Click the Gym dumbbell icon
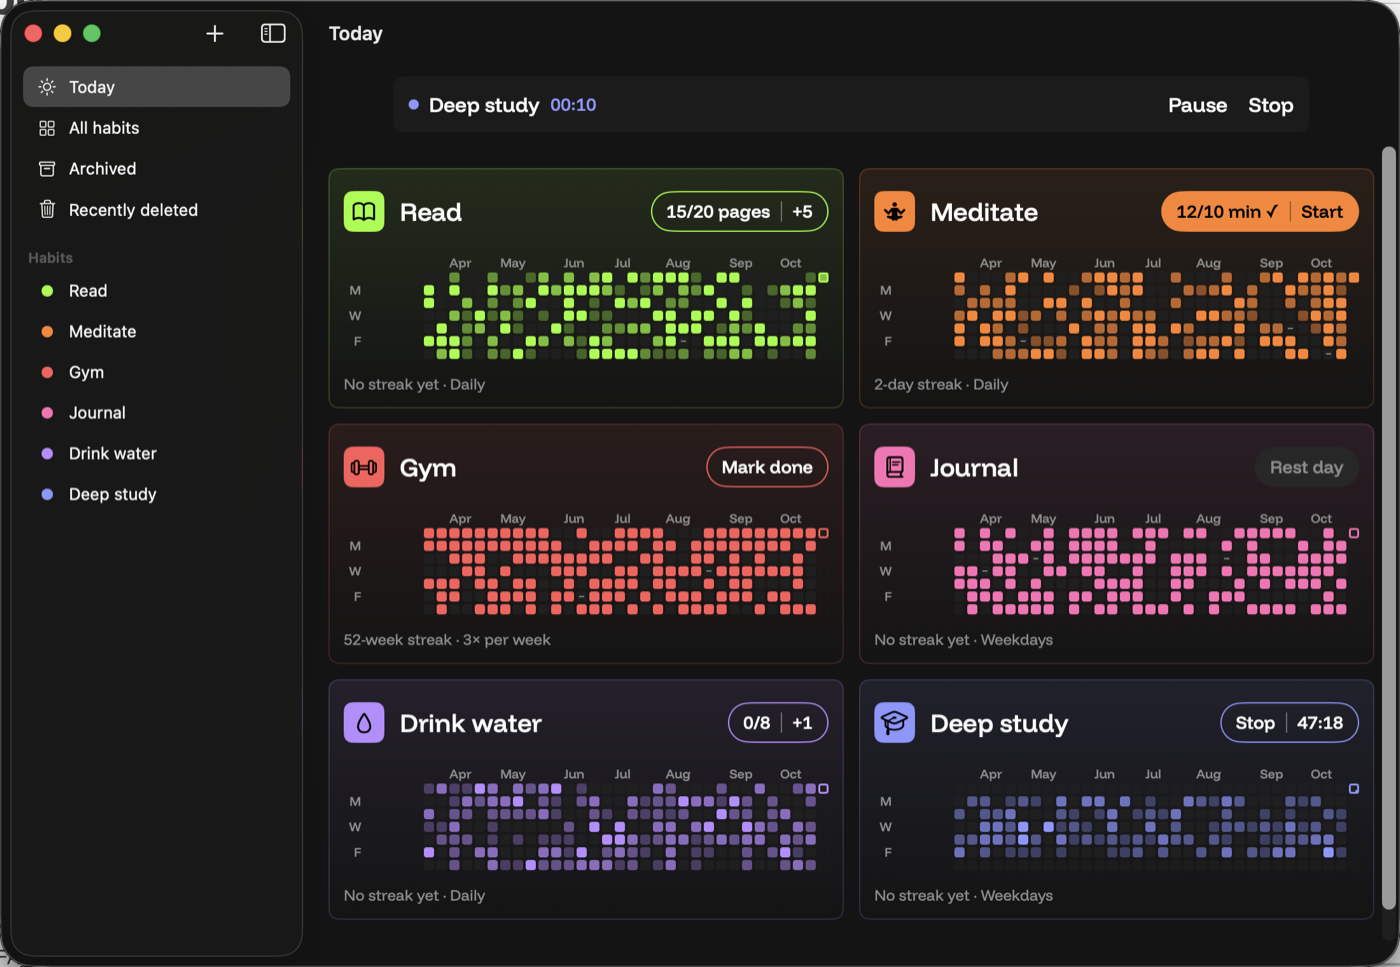The height and width of the screenshot is (967, 1400). (364, 467)
